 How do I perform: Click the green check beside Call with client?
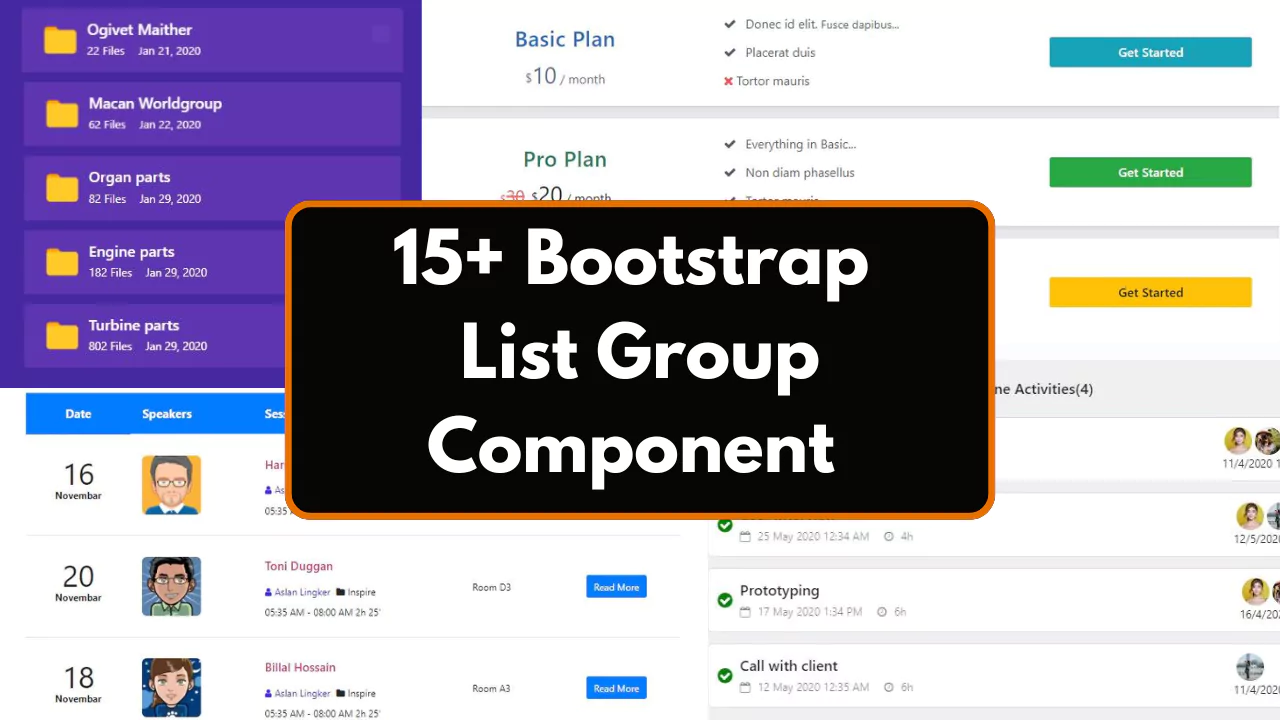click(725, 676)
